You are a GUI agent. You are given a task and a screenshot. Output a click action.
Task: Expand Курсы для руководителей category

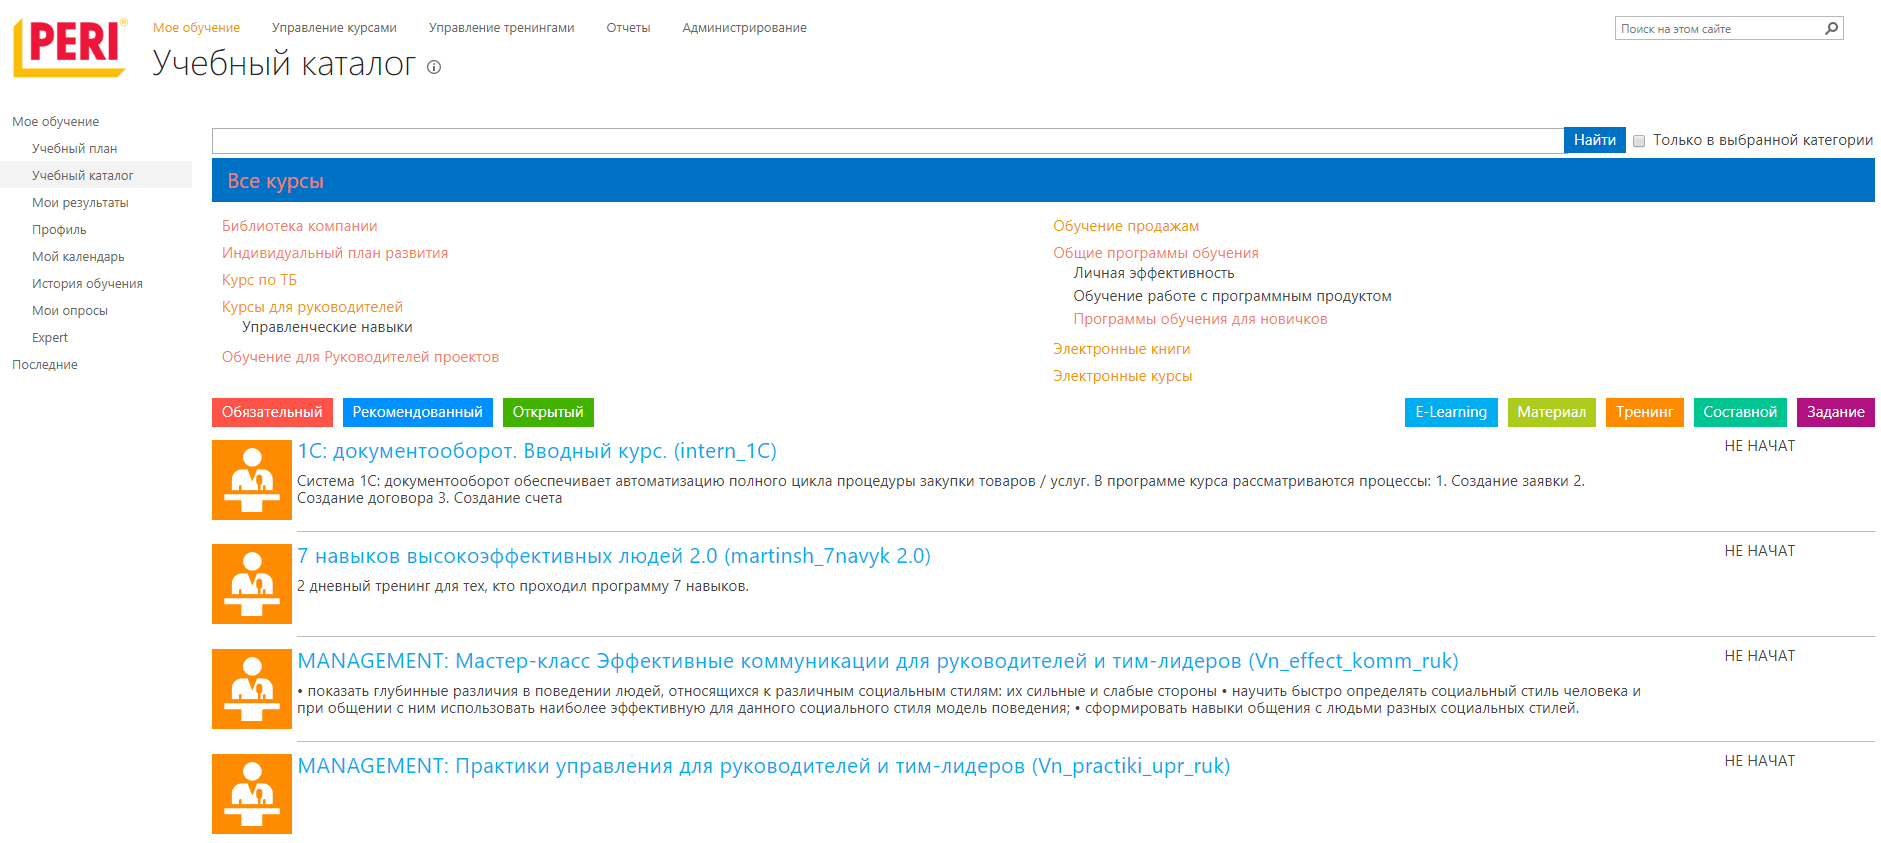[312, 307]
